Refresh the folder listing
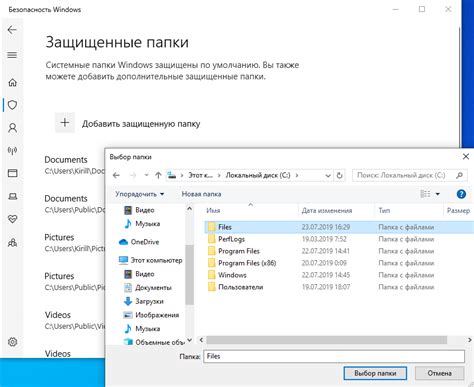 339,175
